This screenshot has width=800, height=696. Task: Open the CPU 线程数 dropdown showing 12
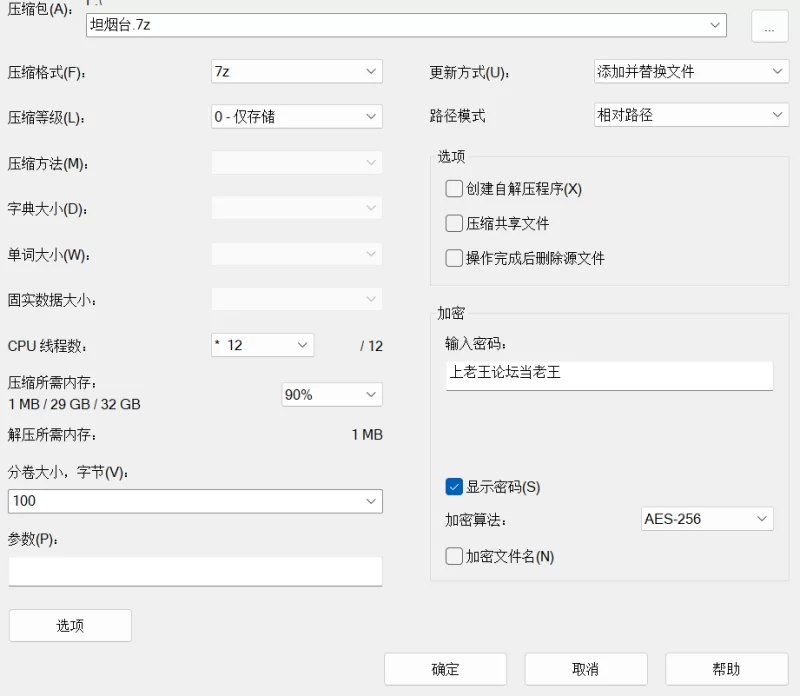(262, 345)
